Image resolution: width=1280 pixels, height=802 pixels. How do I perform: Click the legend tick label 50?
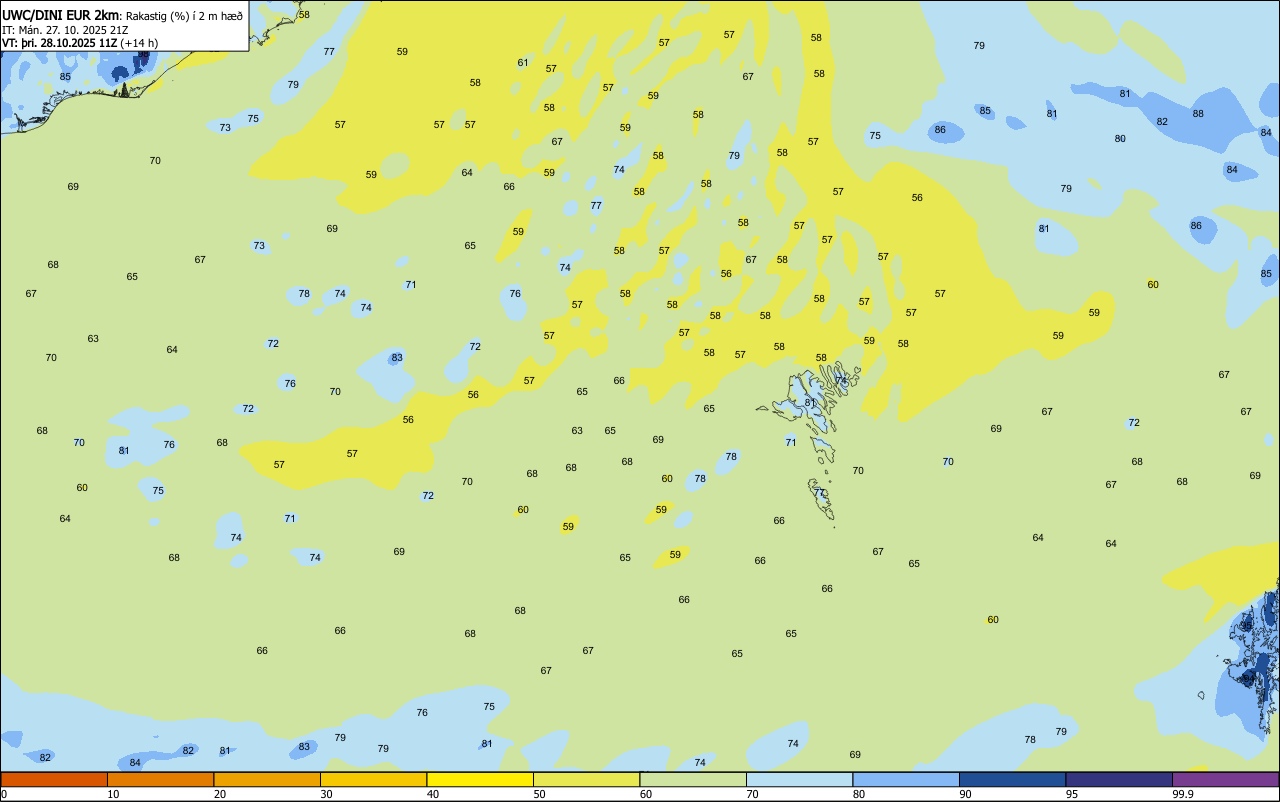point(539,794)
